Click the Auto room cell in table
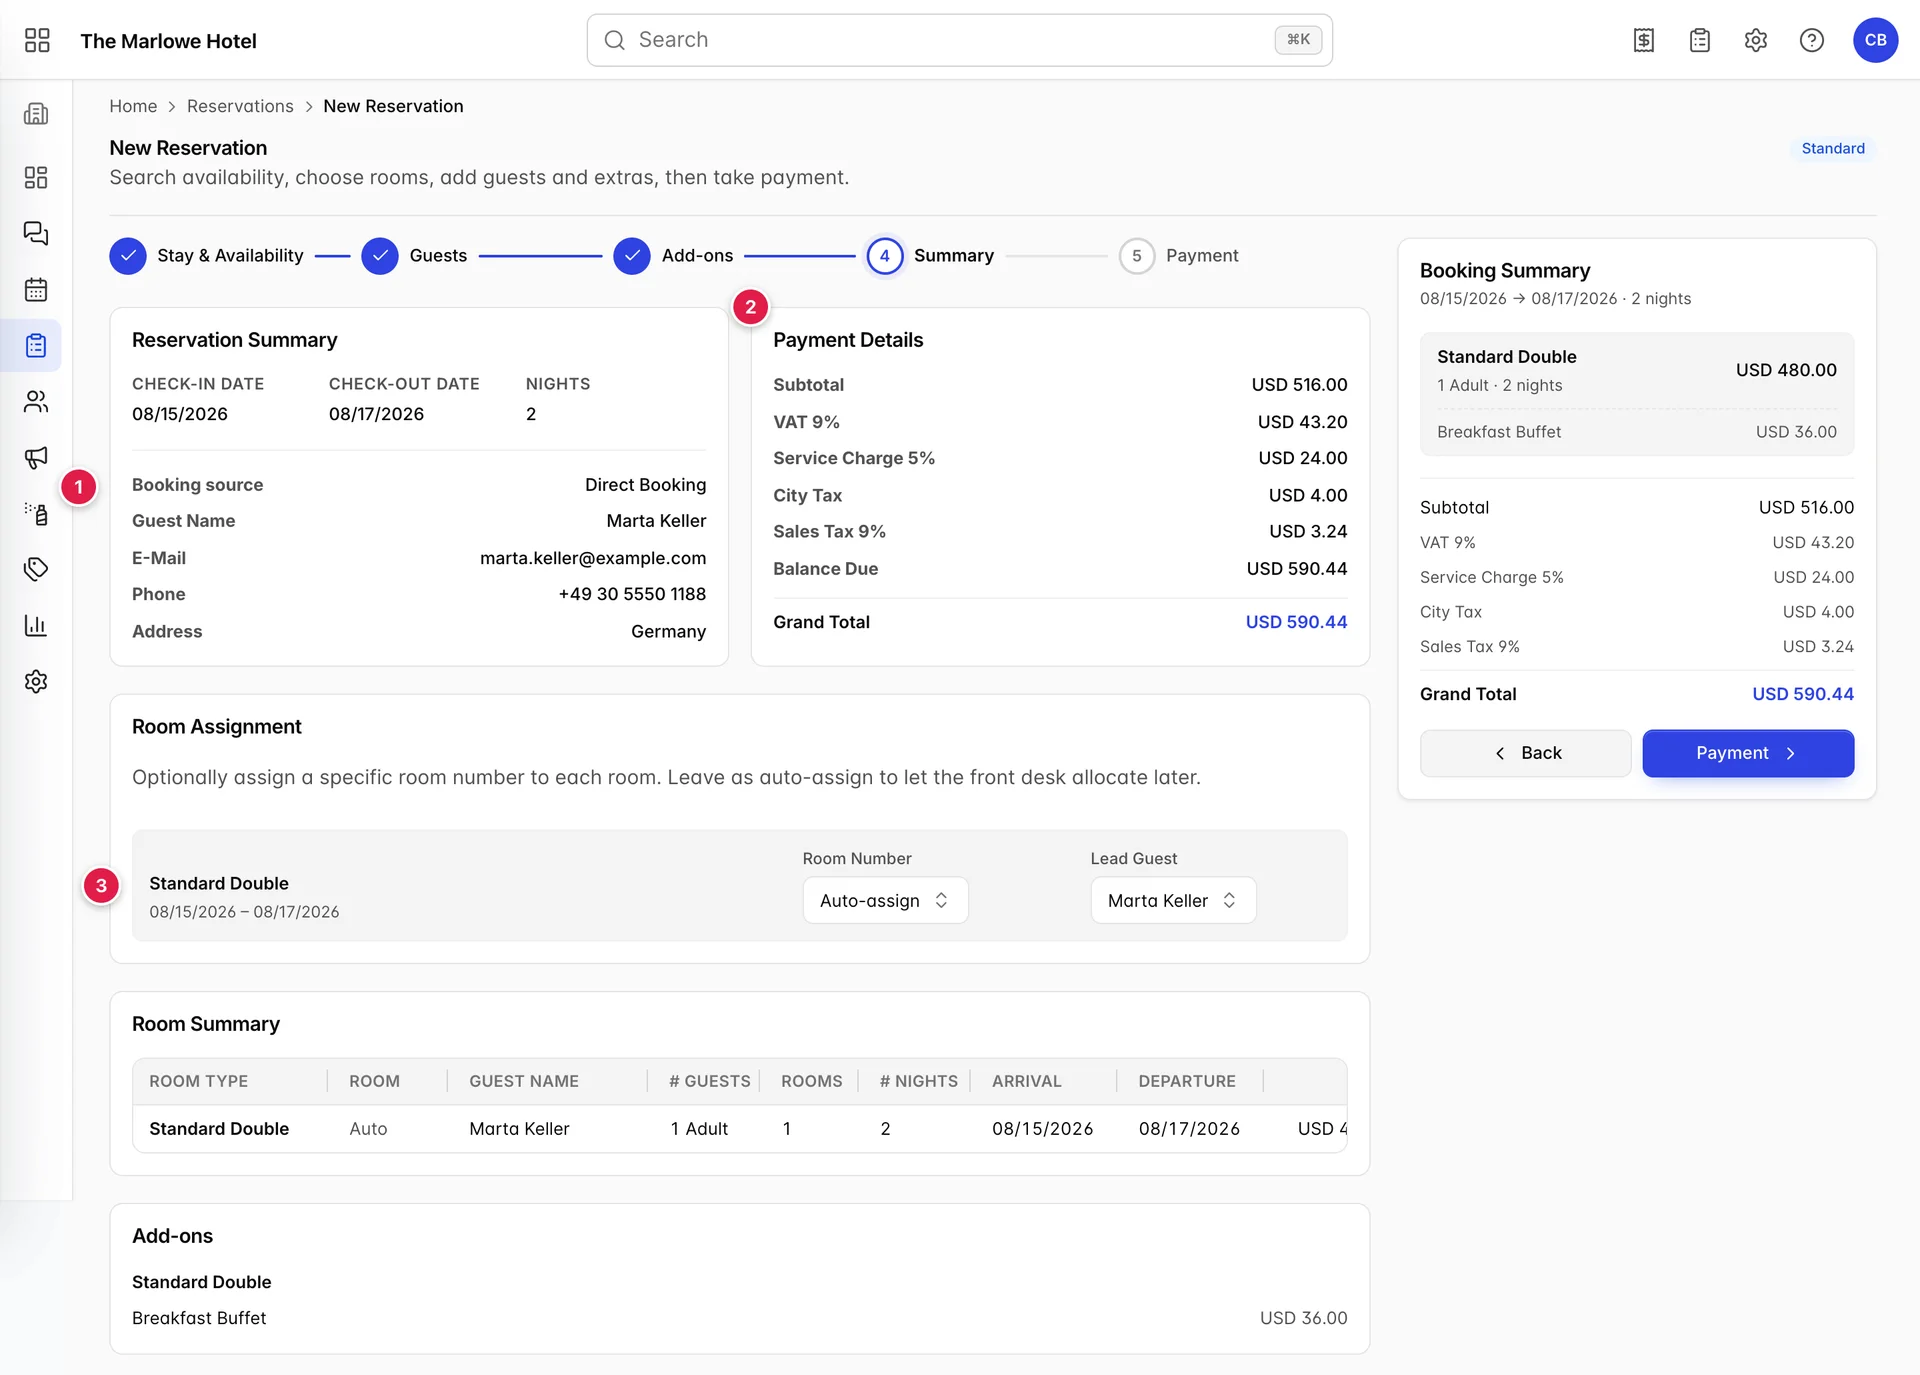 [x=368, y=1129]
